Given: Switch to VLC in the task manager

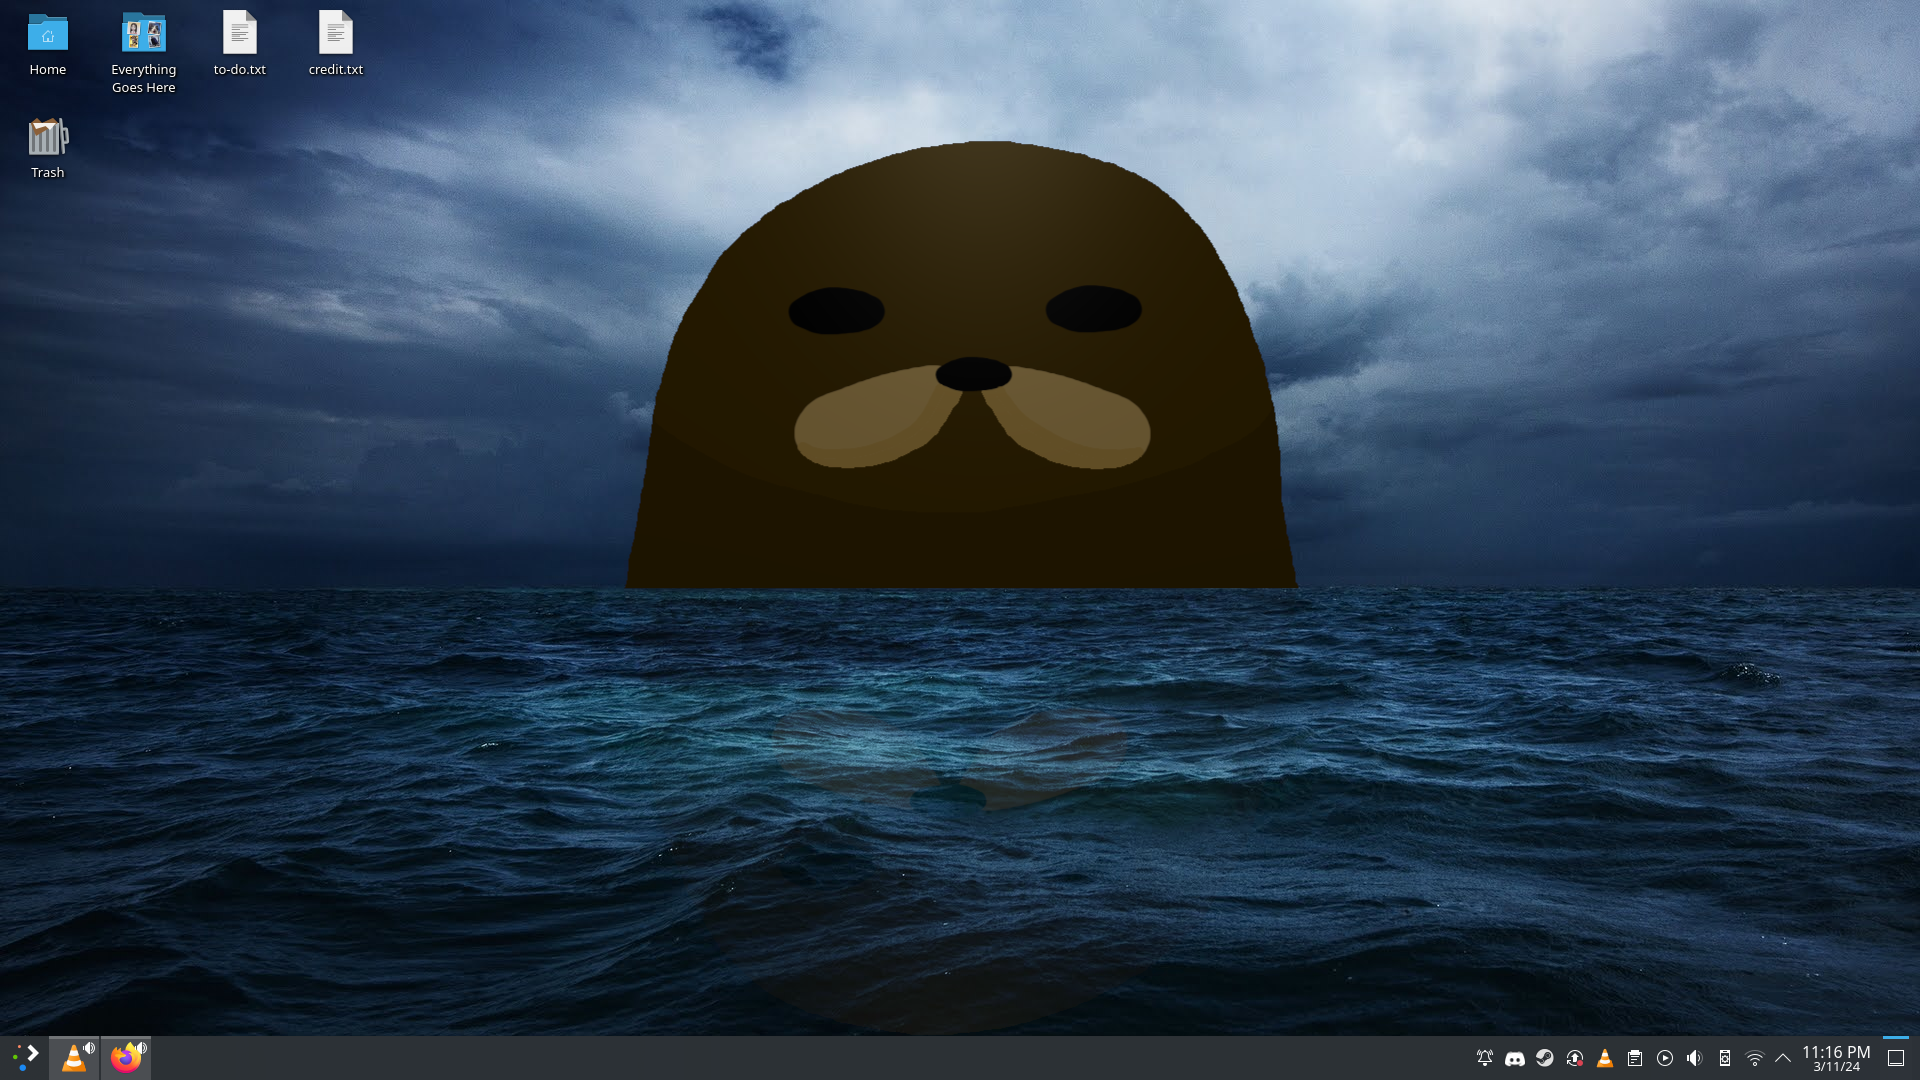Looking at the screenshot, I should coord(72,1058).
